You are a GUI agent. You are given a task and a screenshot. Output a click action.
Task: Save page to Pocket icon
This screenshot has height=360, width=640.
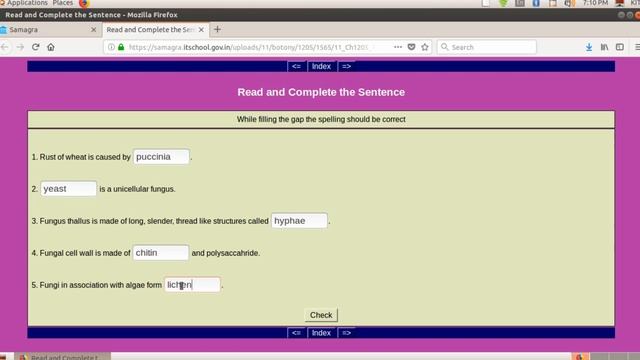coord(411,47)
